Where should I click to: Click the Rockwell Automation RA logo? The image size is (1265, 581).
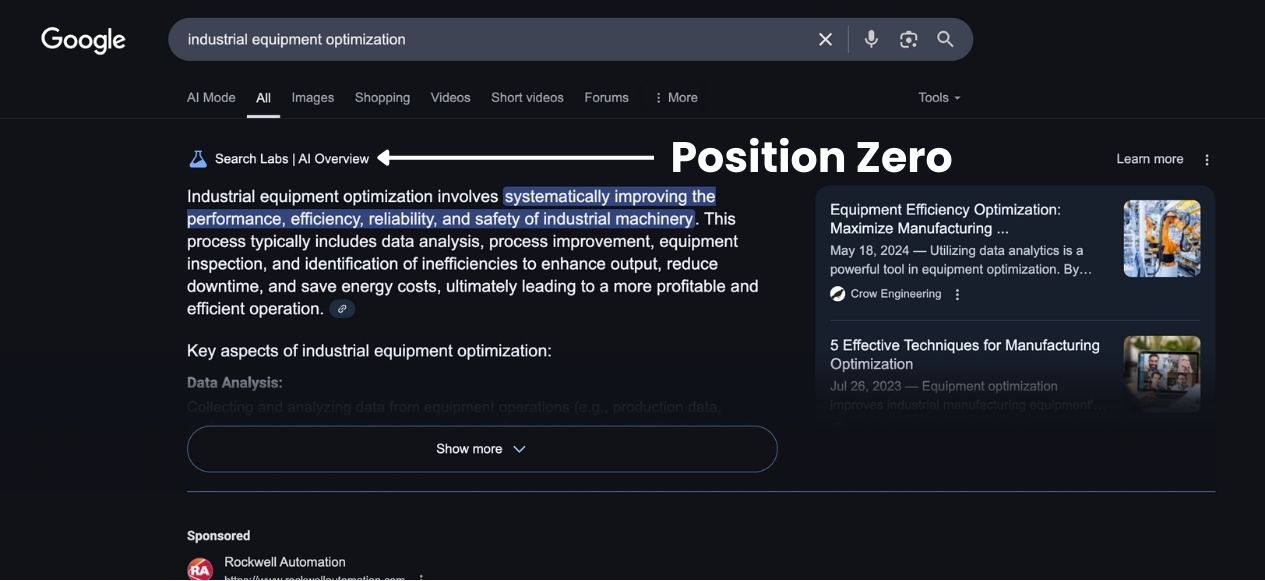tap(200, 569)
